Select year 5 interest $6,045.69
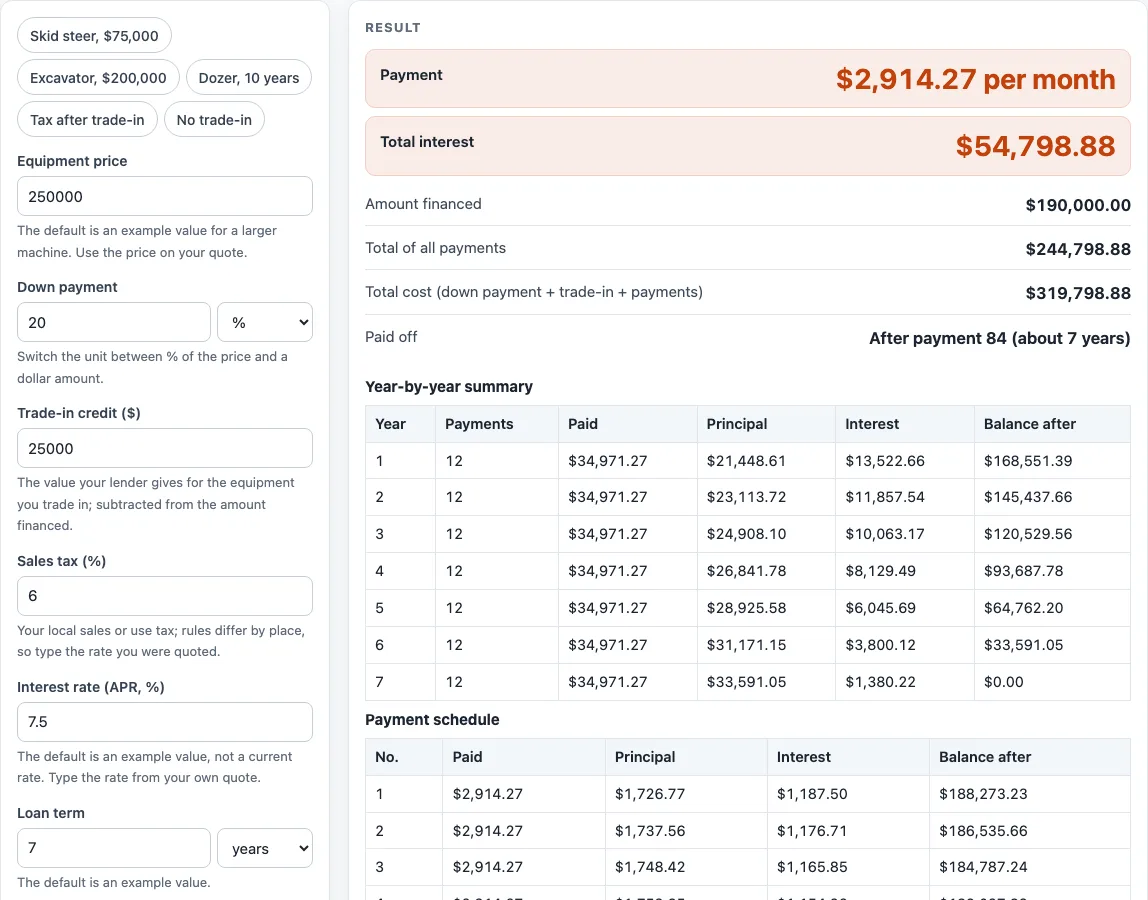This screenshot has width=1148, height=900. point(880,608)
